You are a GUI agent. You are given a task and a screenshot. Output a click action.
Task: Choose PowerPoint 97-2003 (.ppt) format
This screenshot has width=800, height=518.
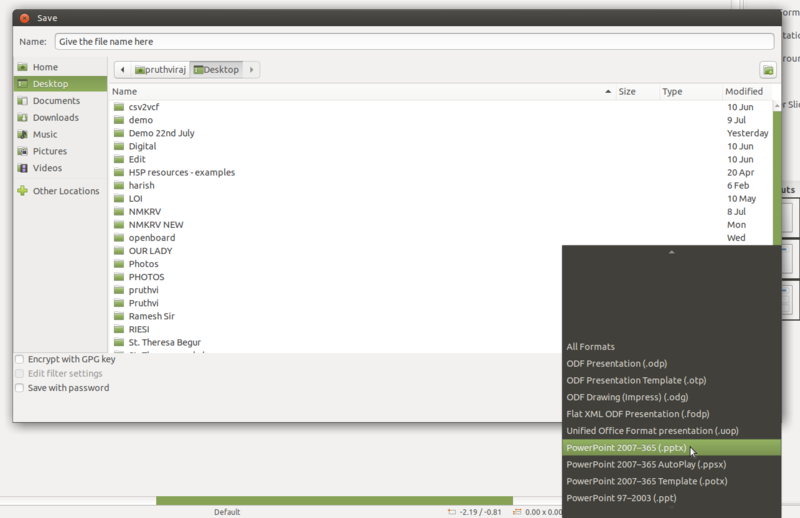click(x=671, y=498)
